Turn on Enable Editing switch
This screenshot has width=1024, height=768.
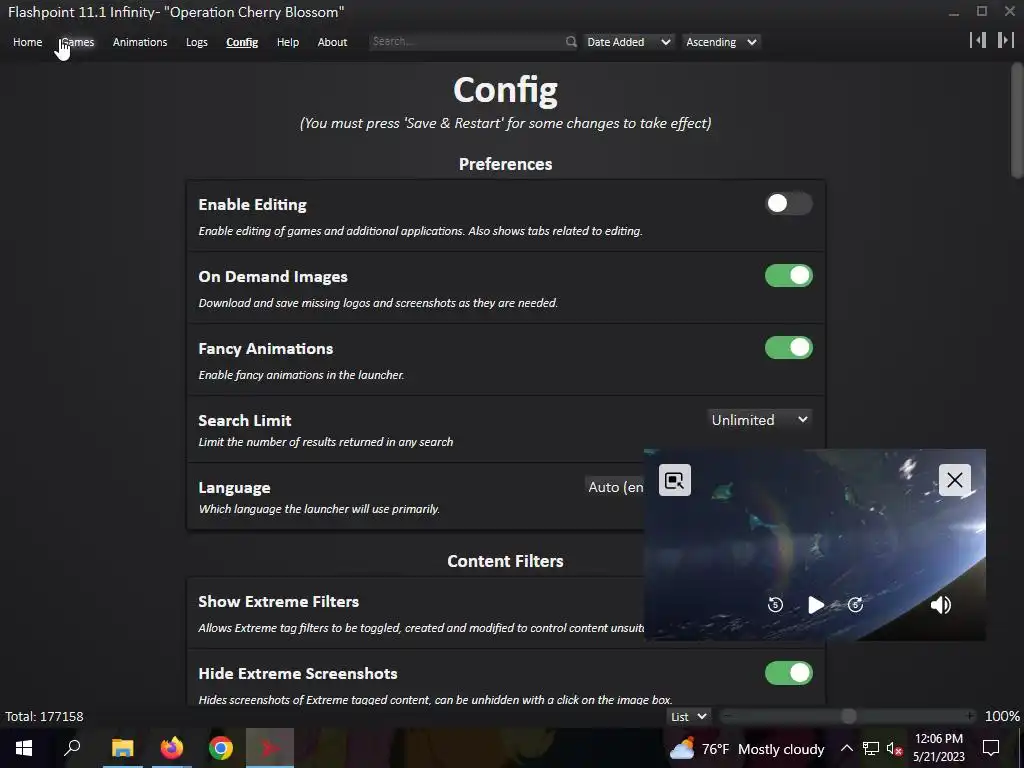coord(788,204)
